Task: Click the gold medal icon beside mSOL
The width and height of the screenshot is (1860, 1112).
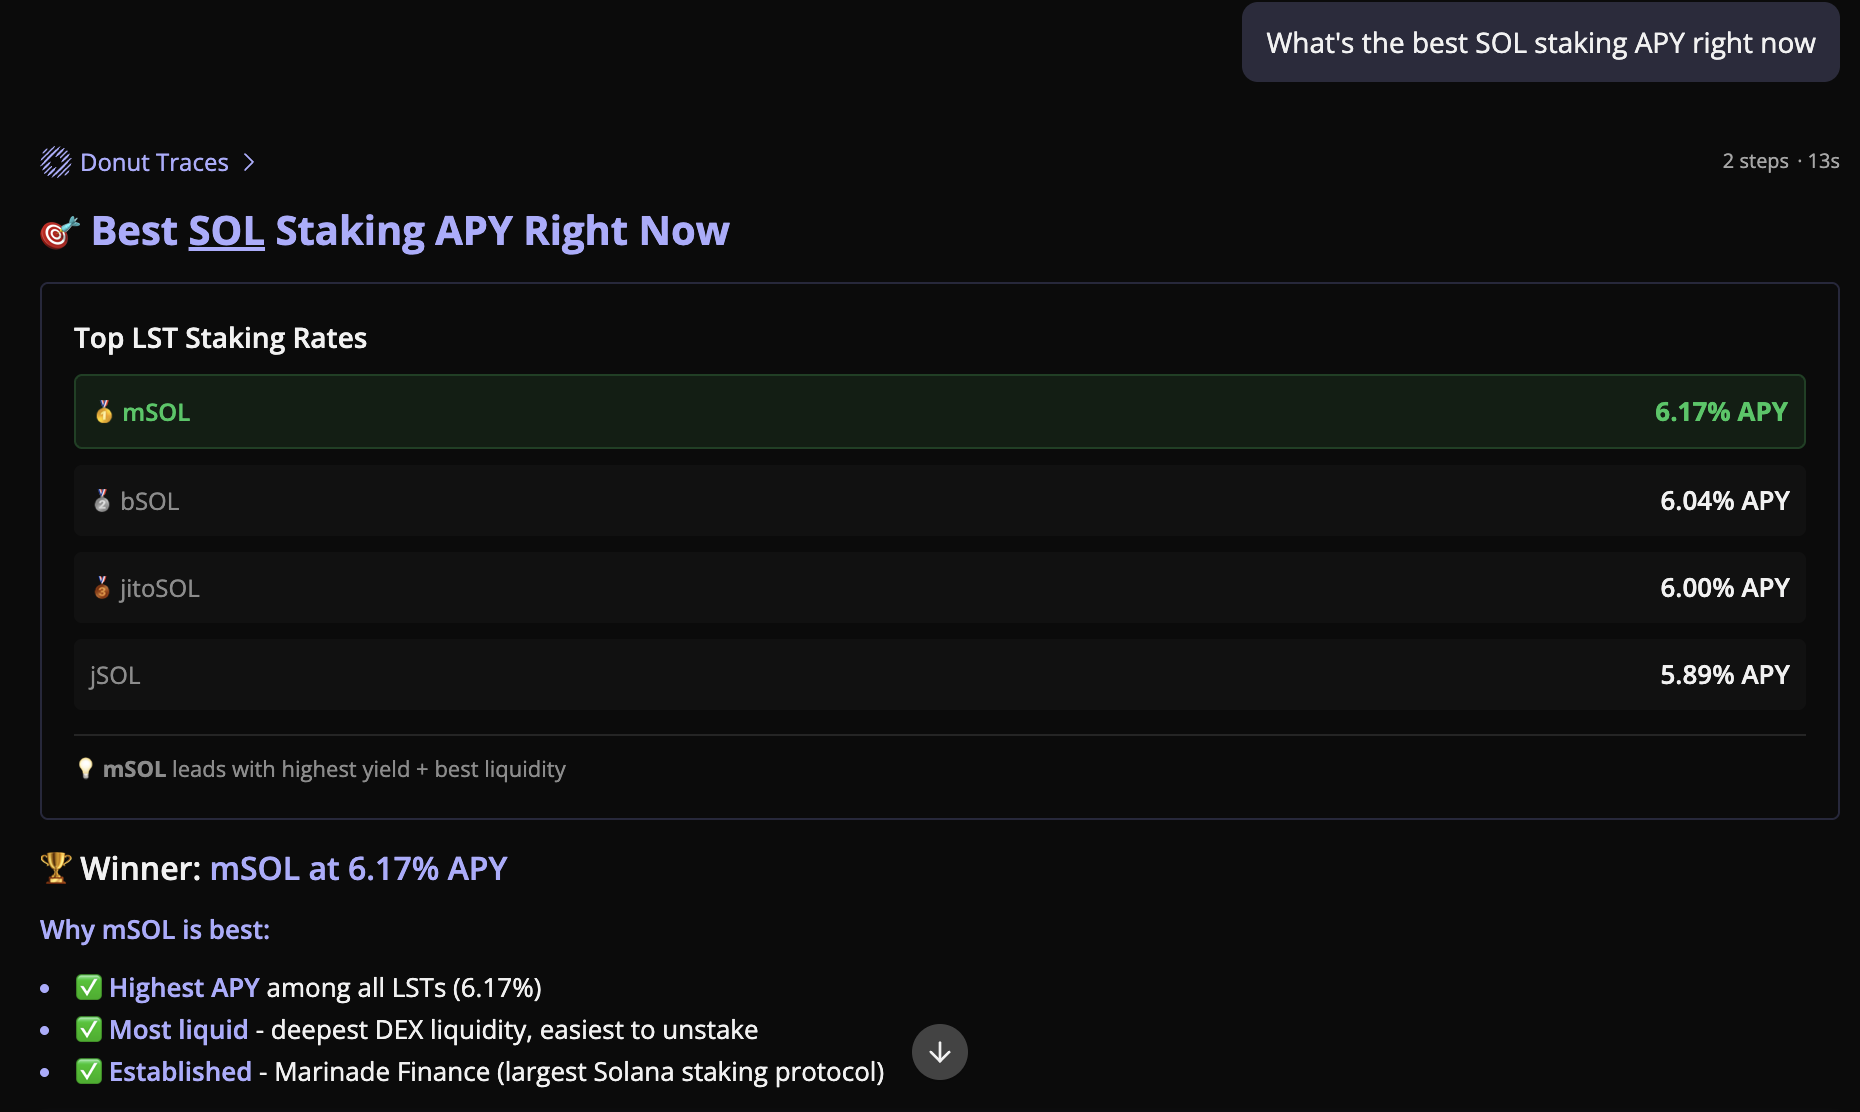Action: 104,412
